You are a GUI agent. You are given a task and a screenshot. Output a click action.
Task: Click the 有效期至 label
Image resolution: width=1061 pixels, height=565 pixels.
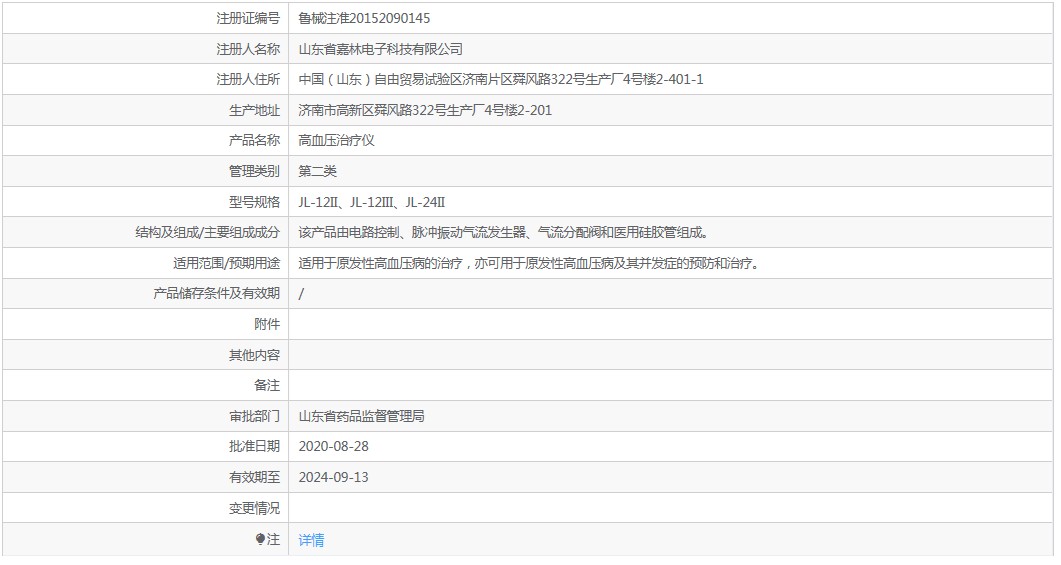[254, 478]
